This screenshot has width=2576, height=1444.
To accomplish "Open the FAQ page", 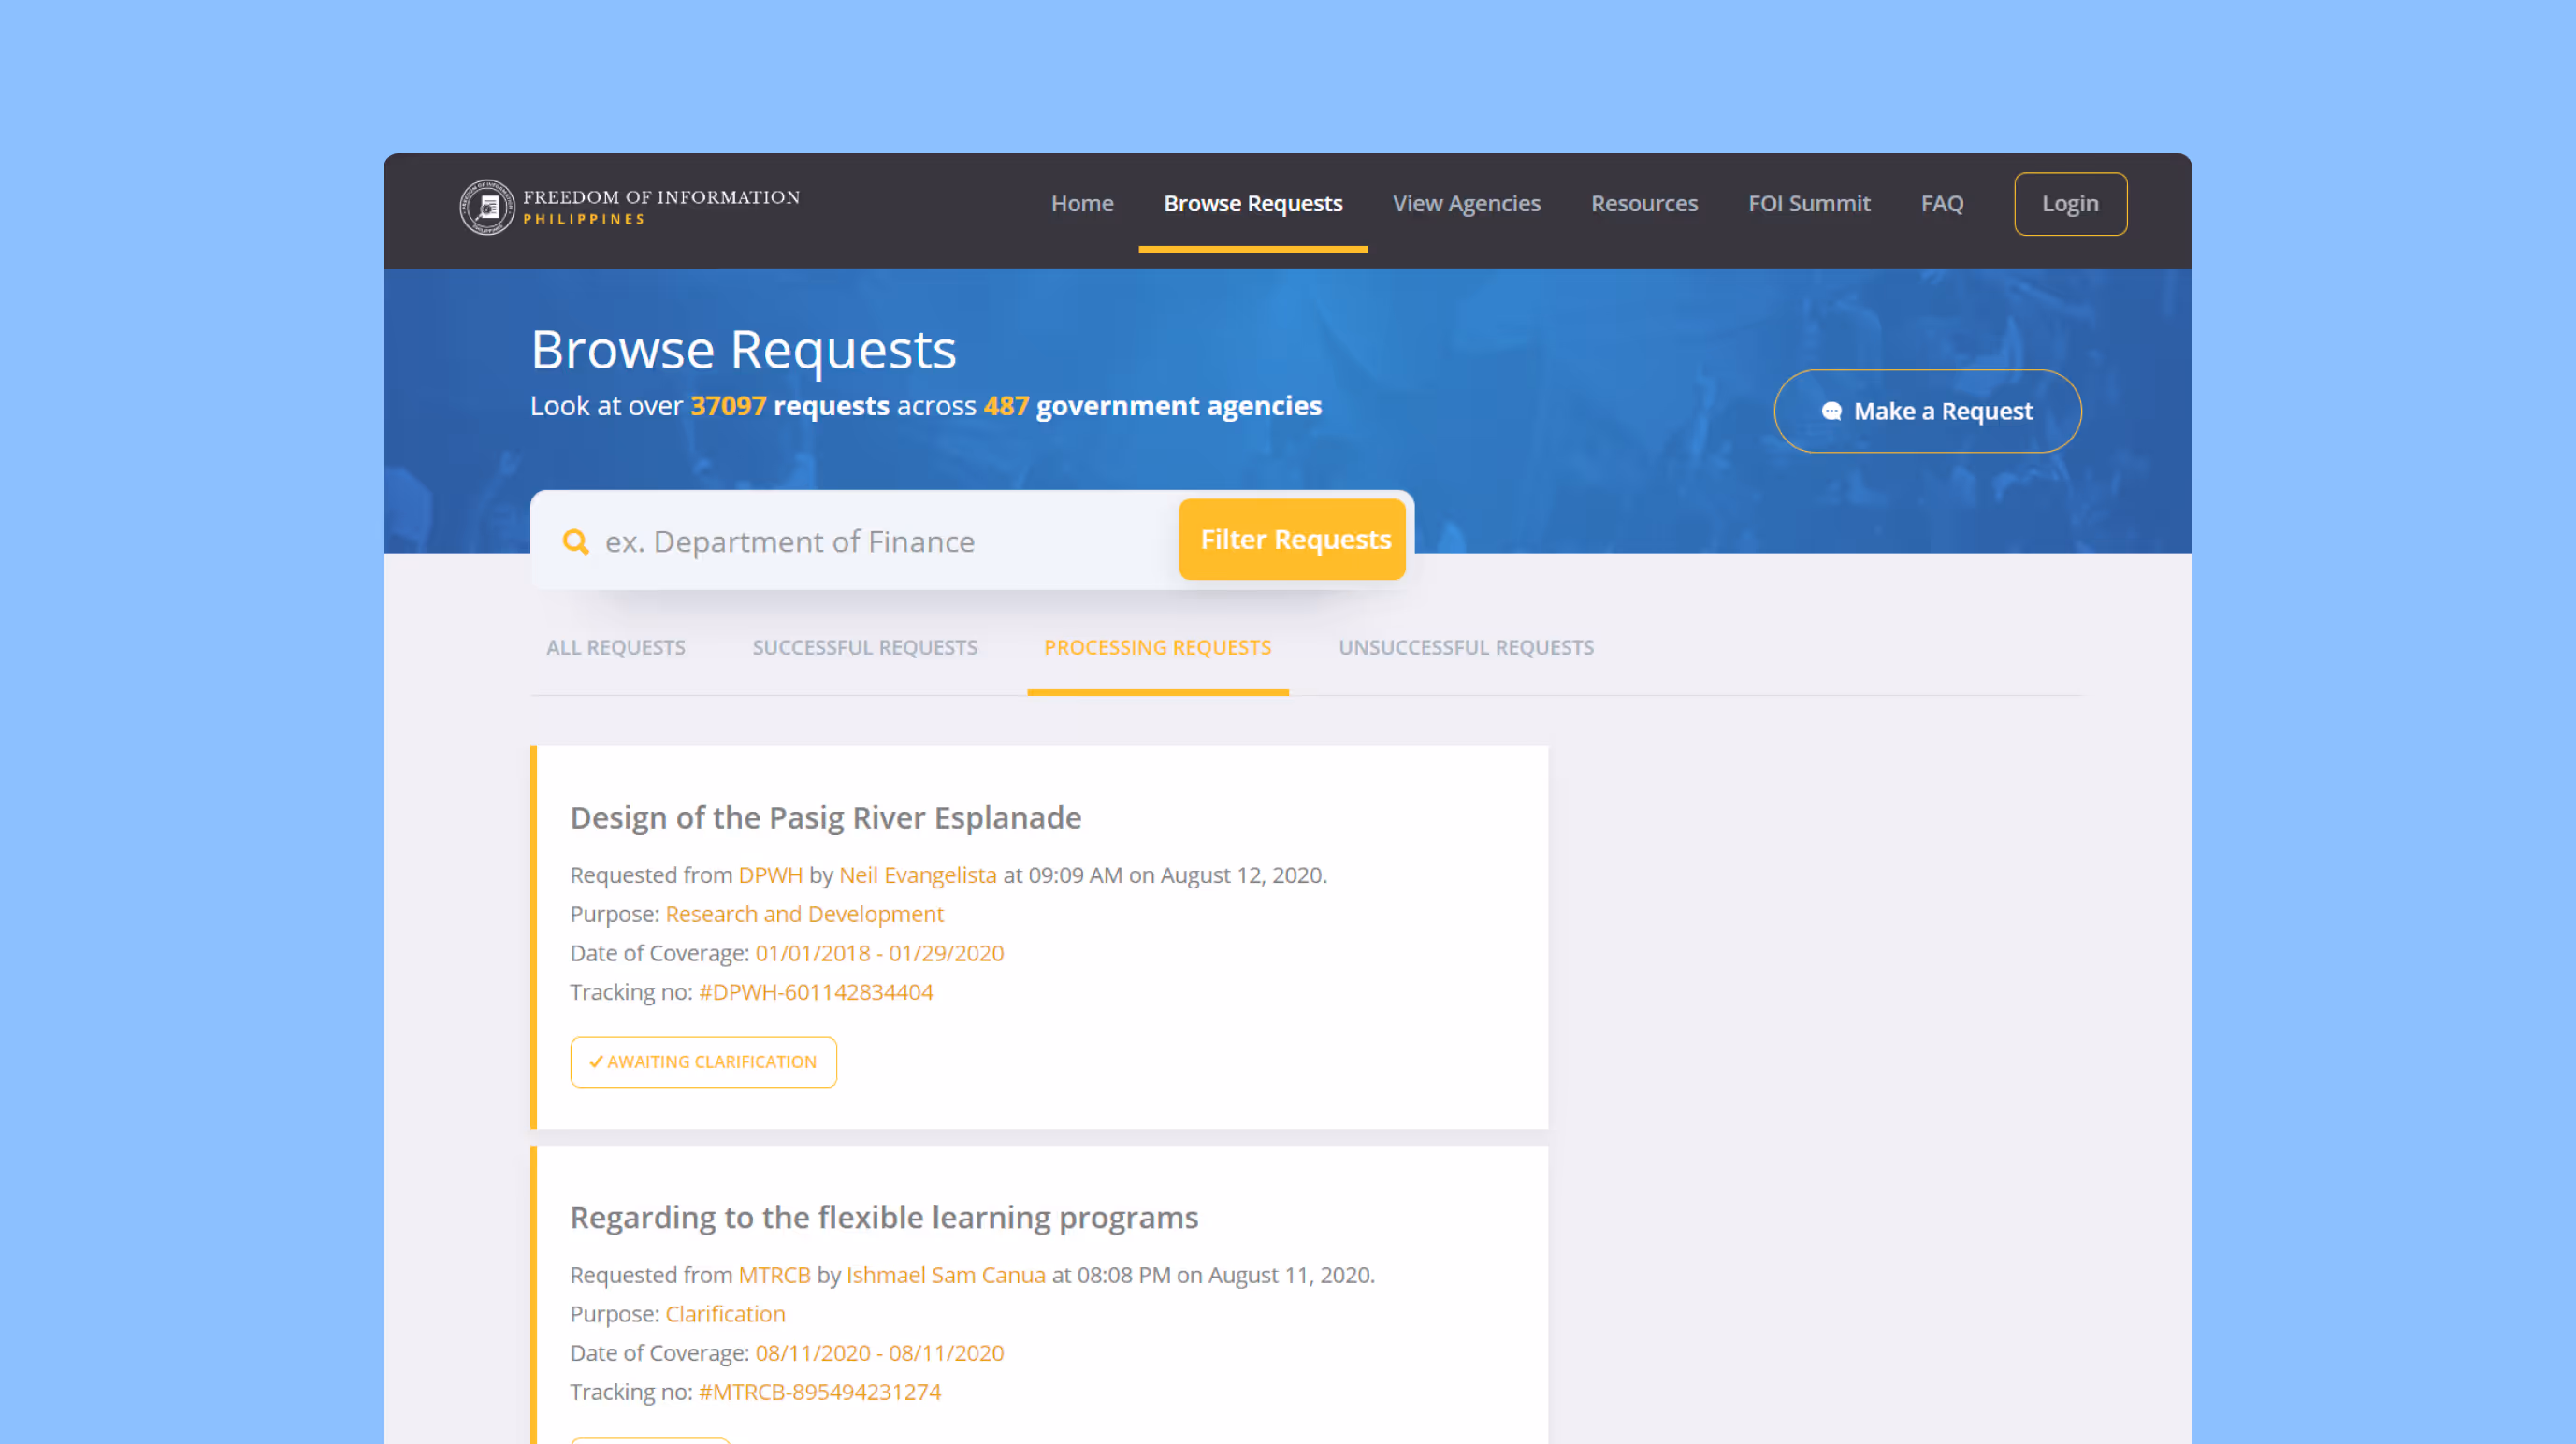I will tap(1941, 203).
